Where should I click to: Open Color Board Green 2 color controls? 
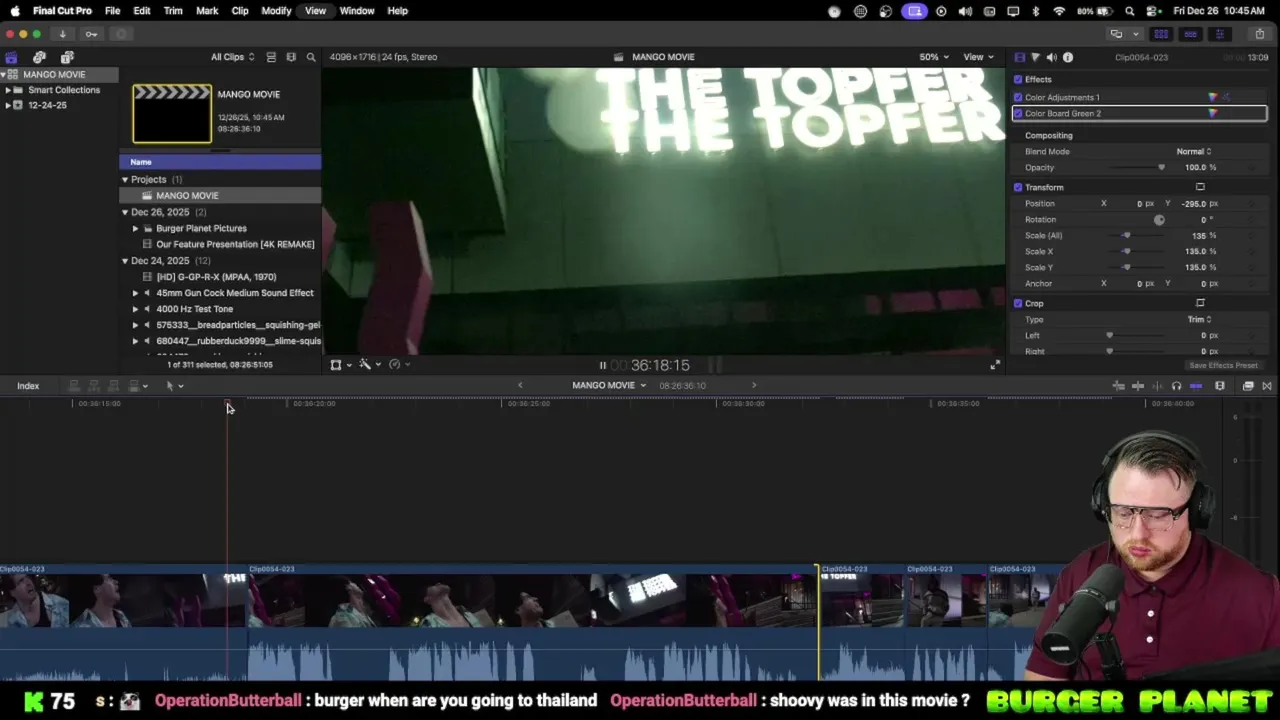pyautogui.click(x=1213, y=113)
